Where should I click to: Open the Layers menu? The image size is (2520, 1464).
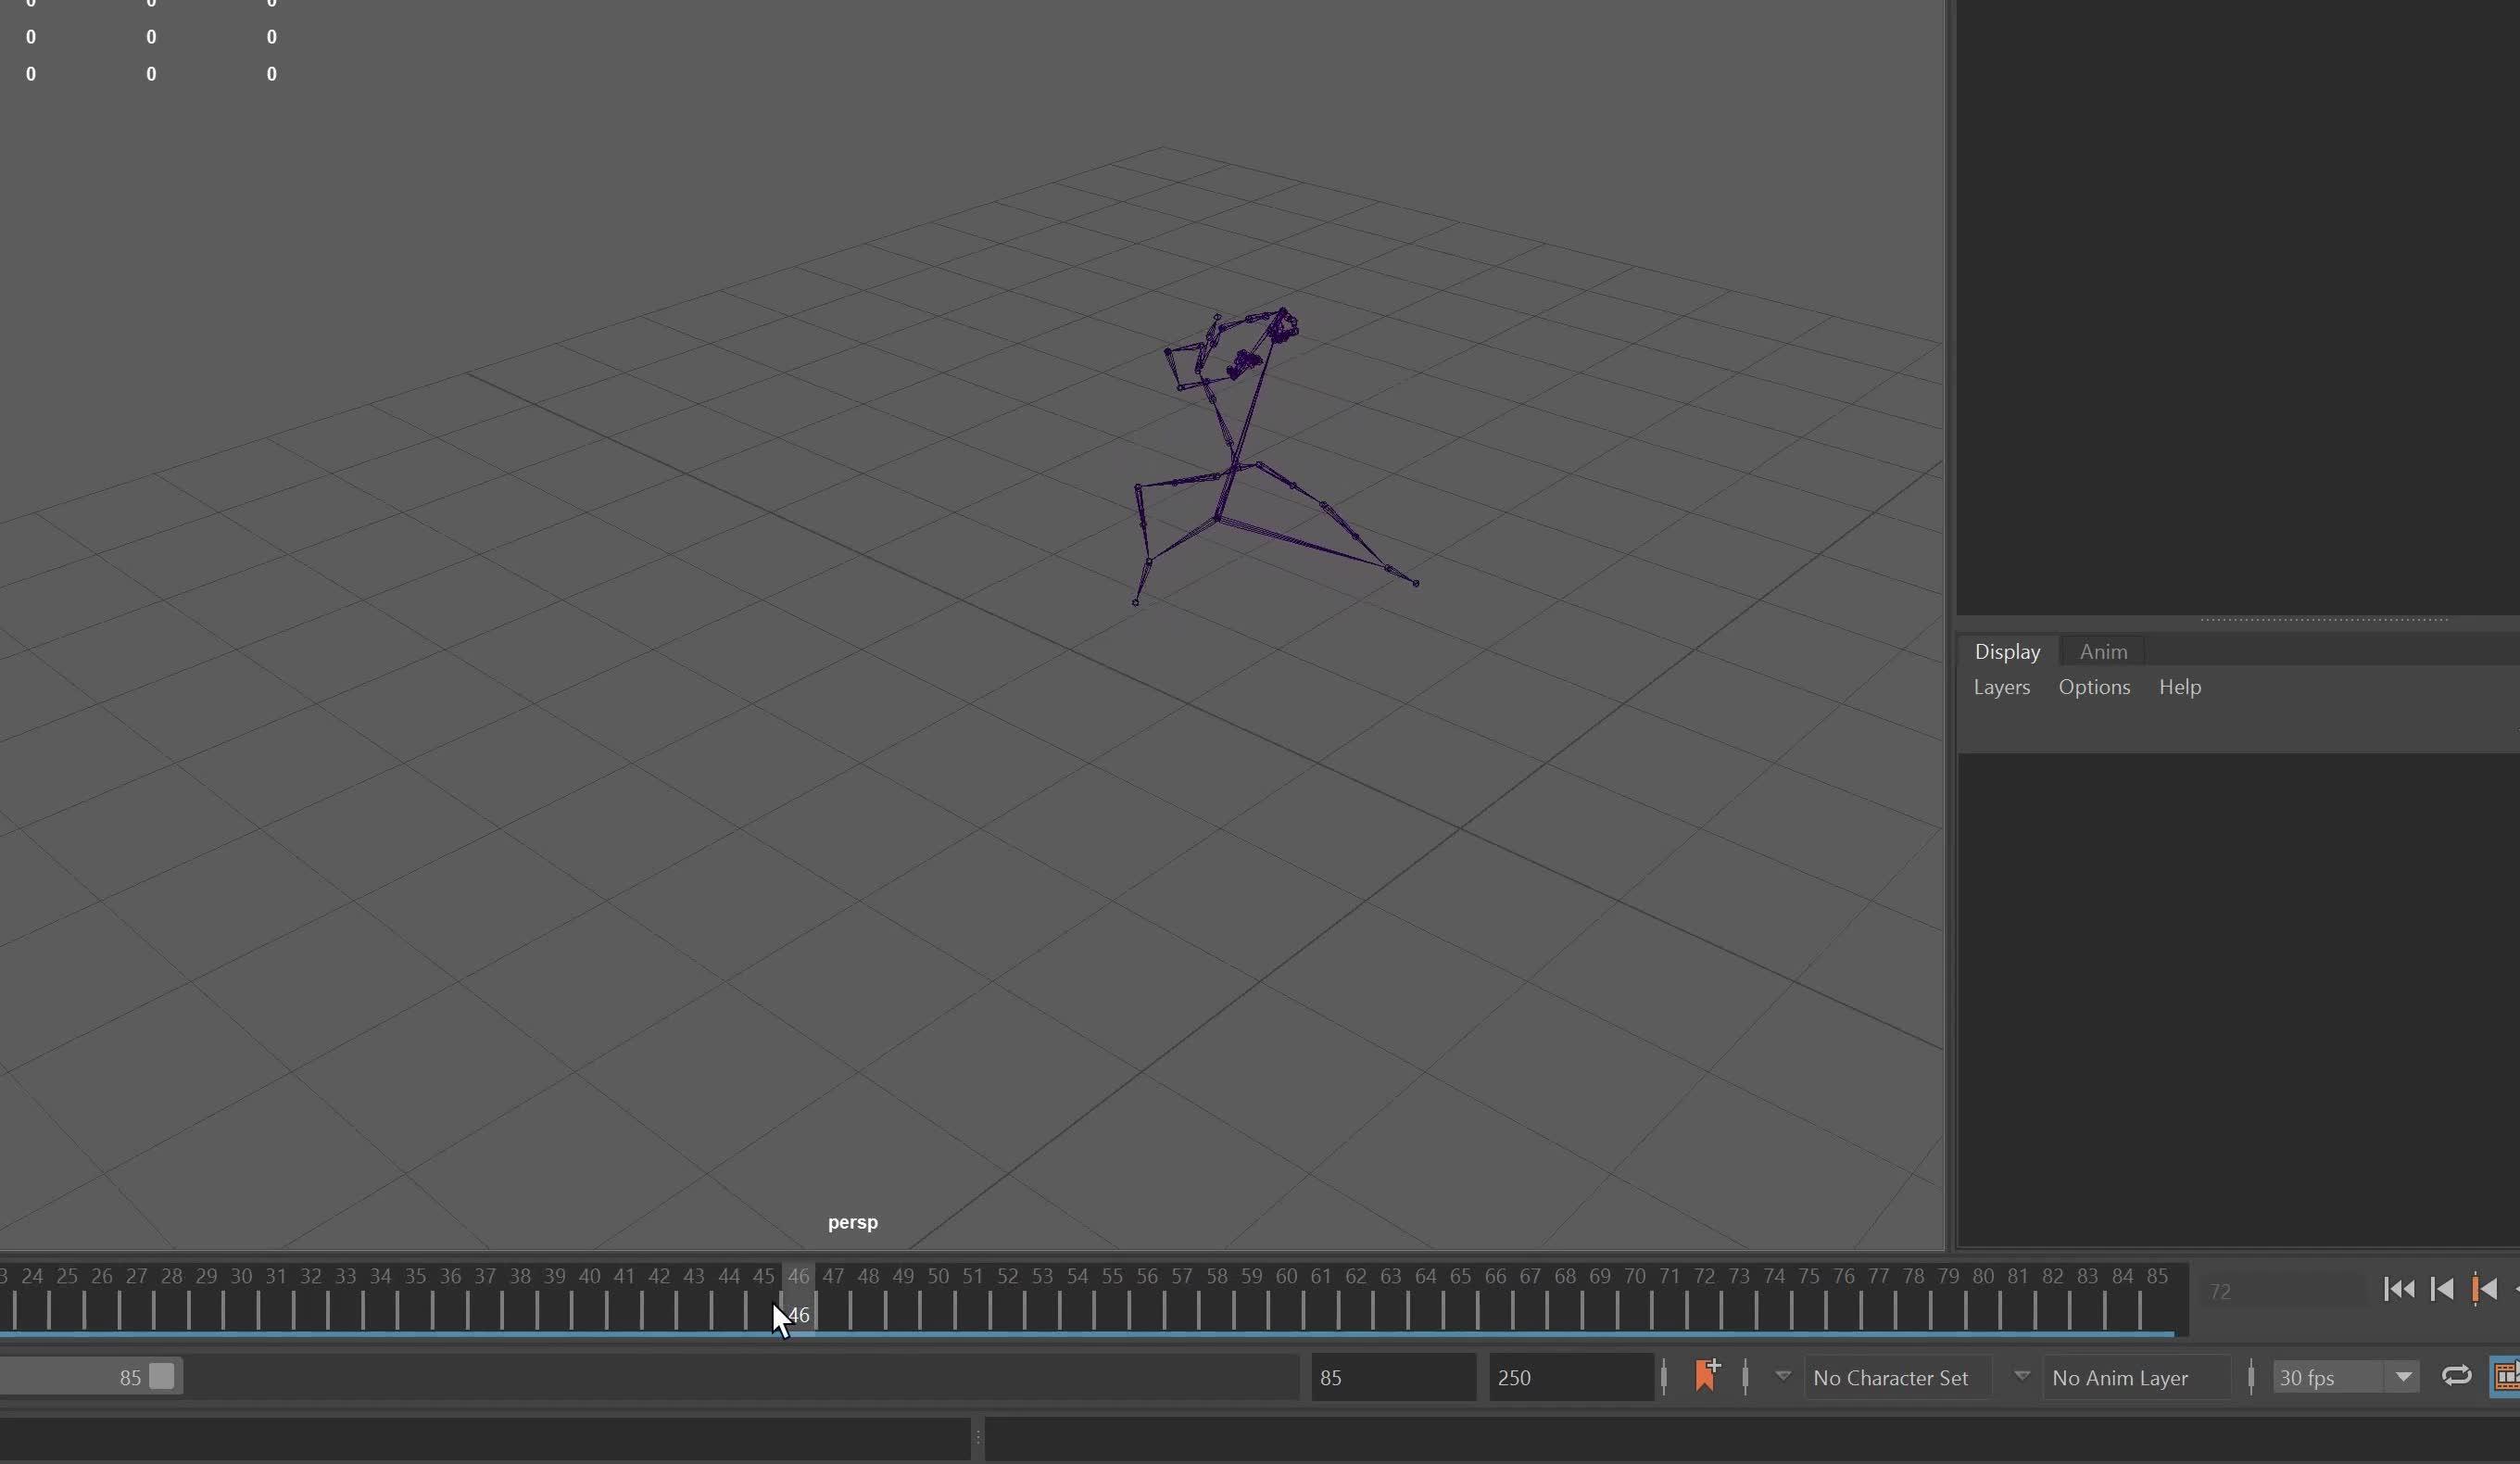pos(2000,687)
